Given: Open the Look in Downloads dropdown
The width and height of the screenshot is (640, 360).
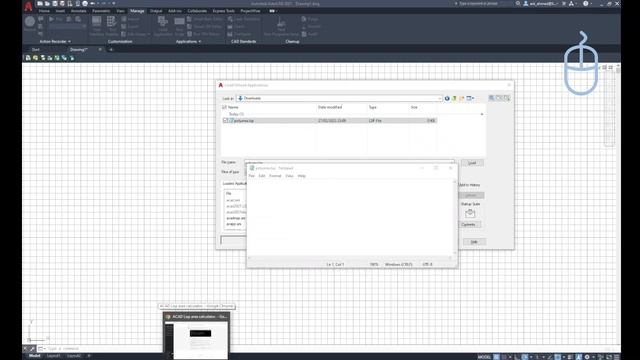Looking at the screenshot, I should click(x=440, y=98).
